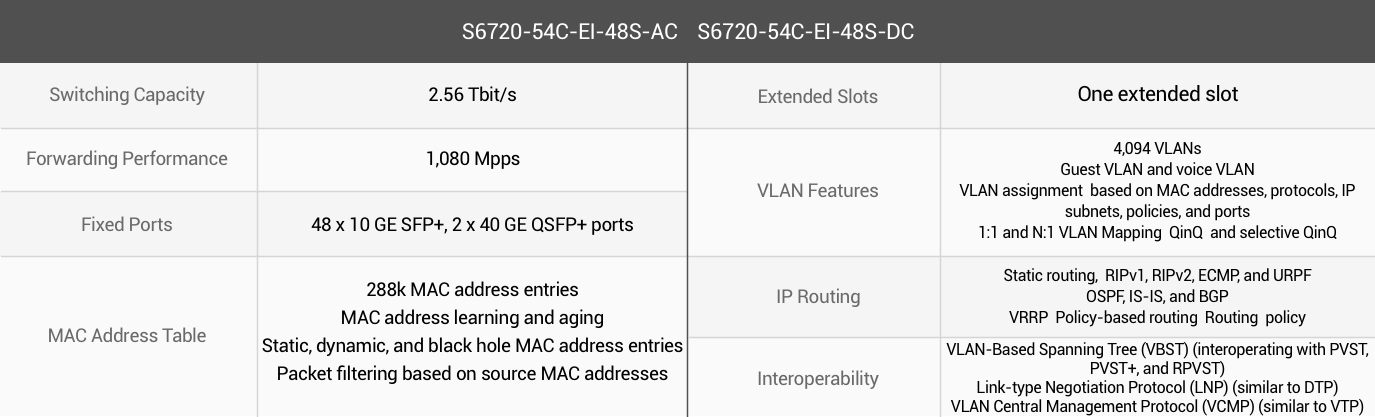Click Guest VLAN and voice VLAN line
This screenshot has width=1375, height=417.
click(x=1157, y=170)
